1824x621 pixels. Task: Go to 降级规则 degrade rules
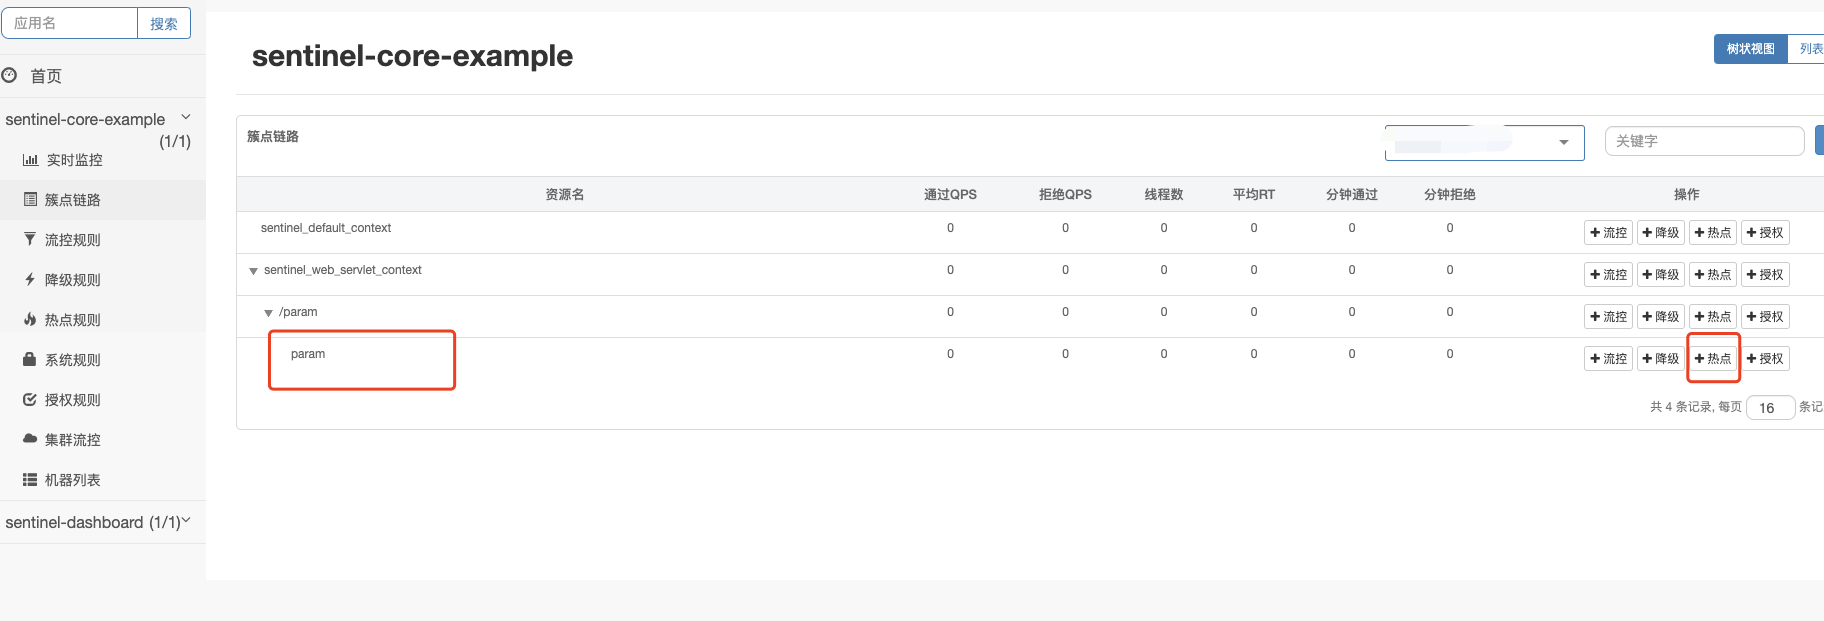[x=73, y=280]
